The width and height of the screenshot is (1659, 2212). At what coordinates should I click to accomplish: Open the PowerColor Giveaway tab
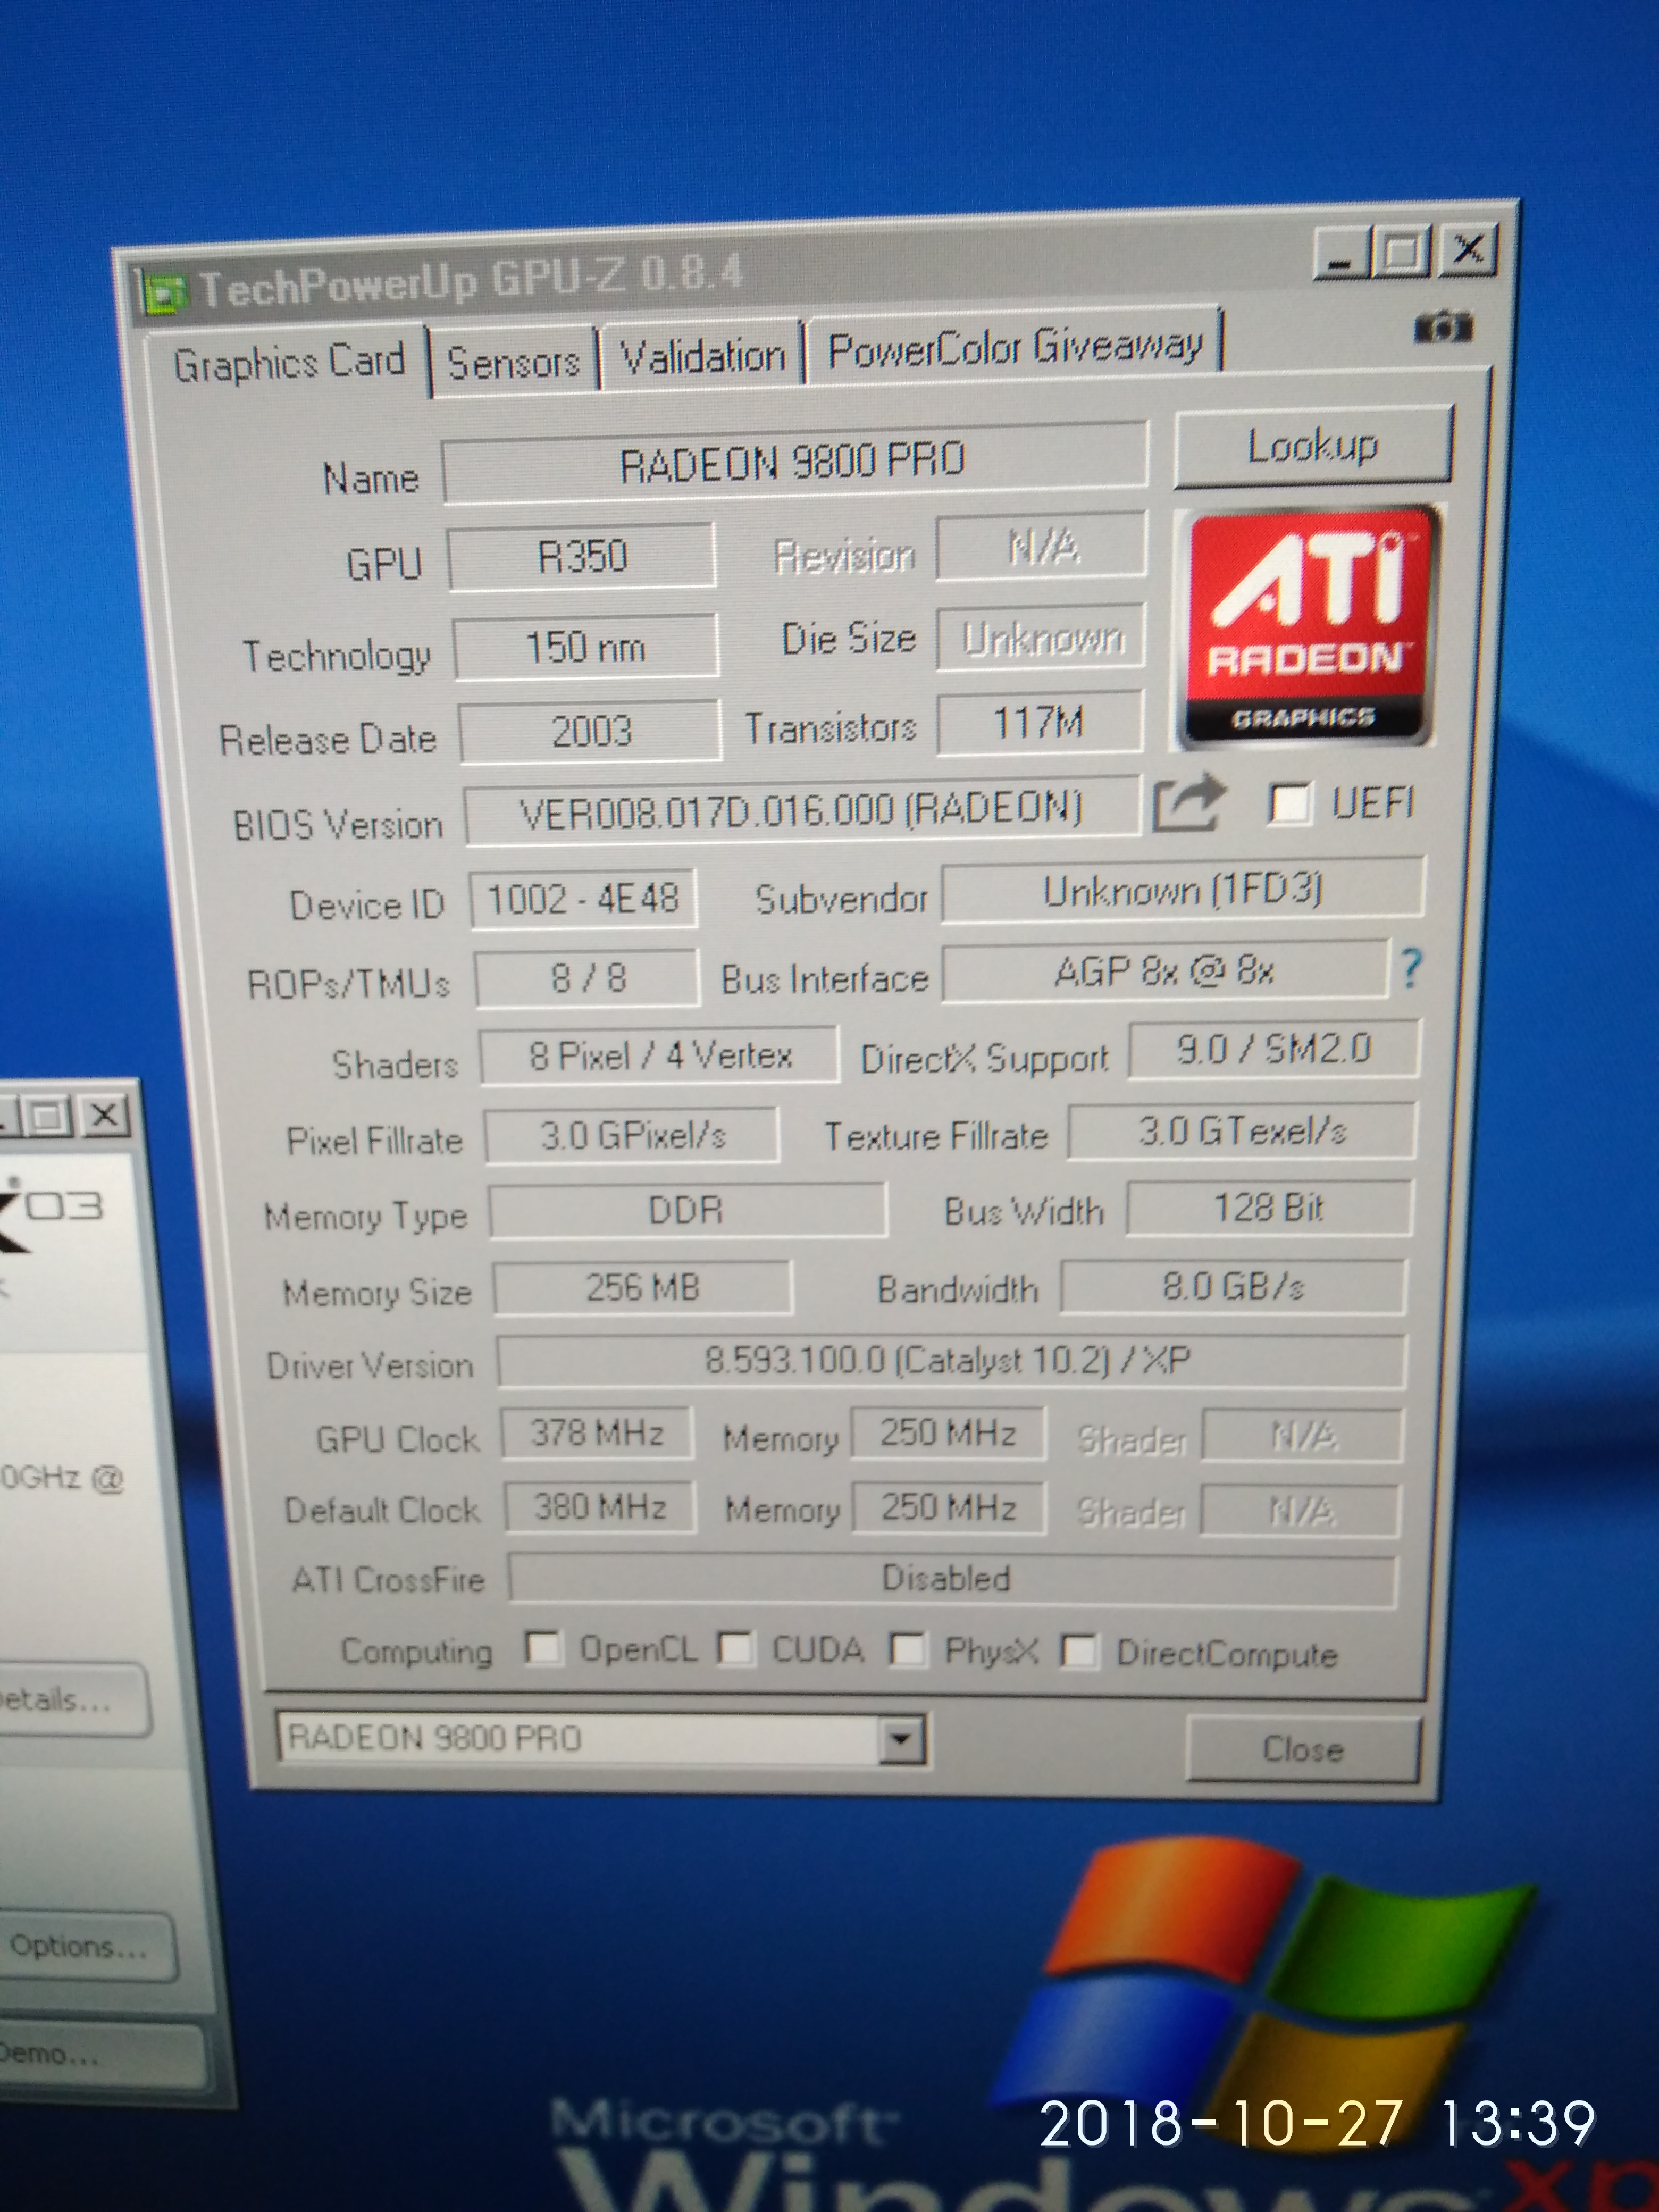1014,349
